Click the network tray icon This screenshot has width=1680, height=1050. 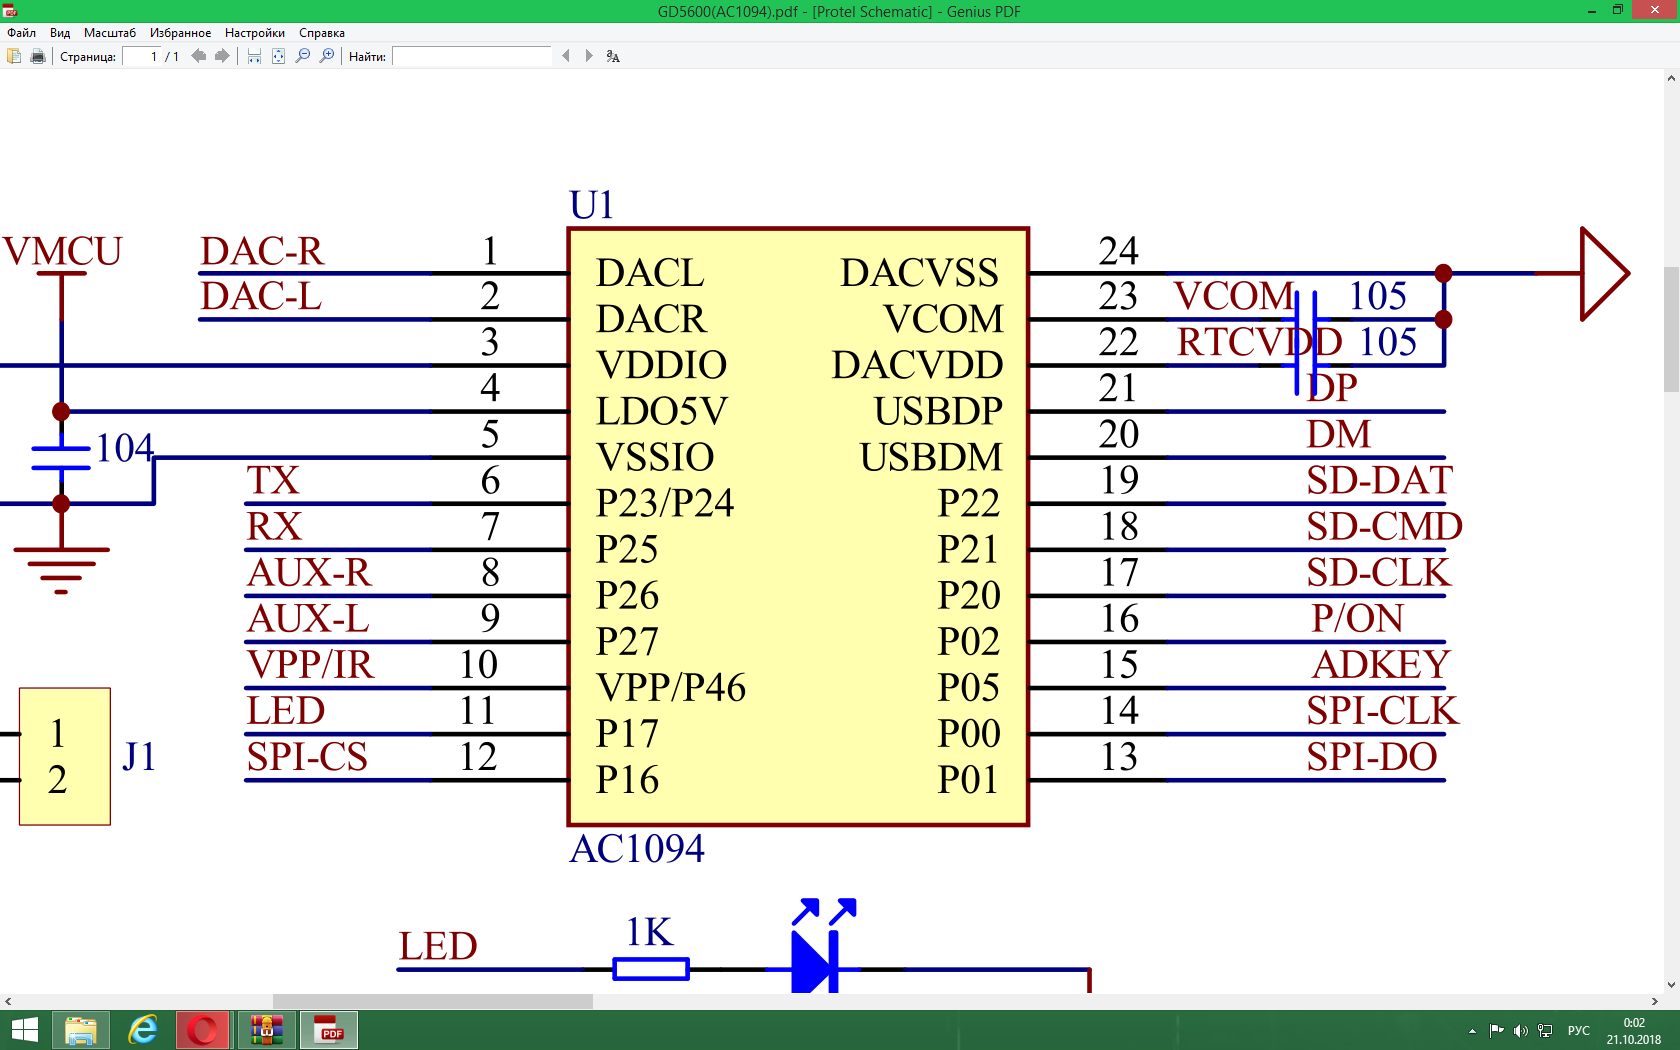(1545, 1031)
